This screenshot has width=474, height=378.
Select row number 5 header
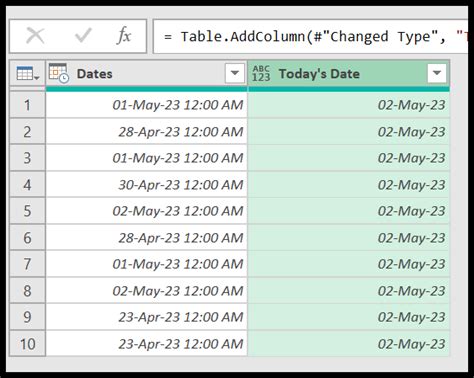pos(27,211)
